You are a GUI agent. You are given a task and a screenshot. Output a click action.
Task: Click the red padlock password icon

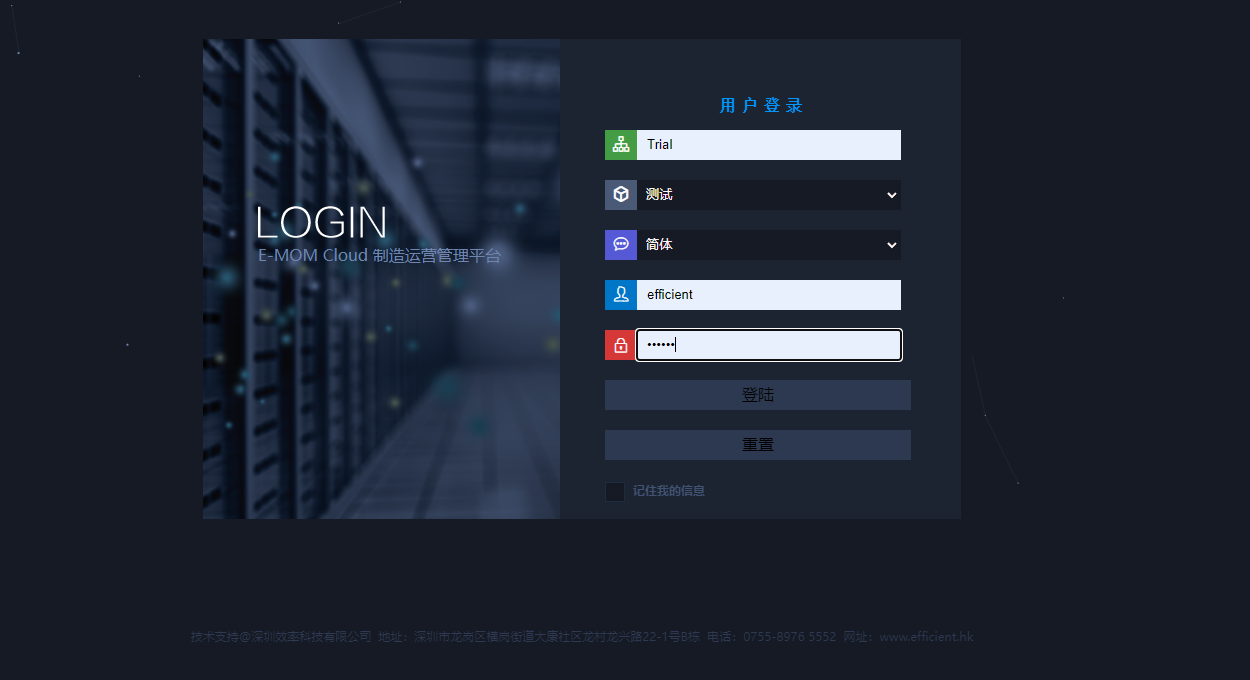coord(621,345)
